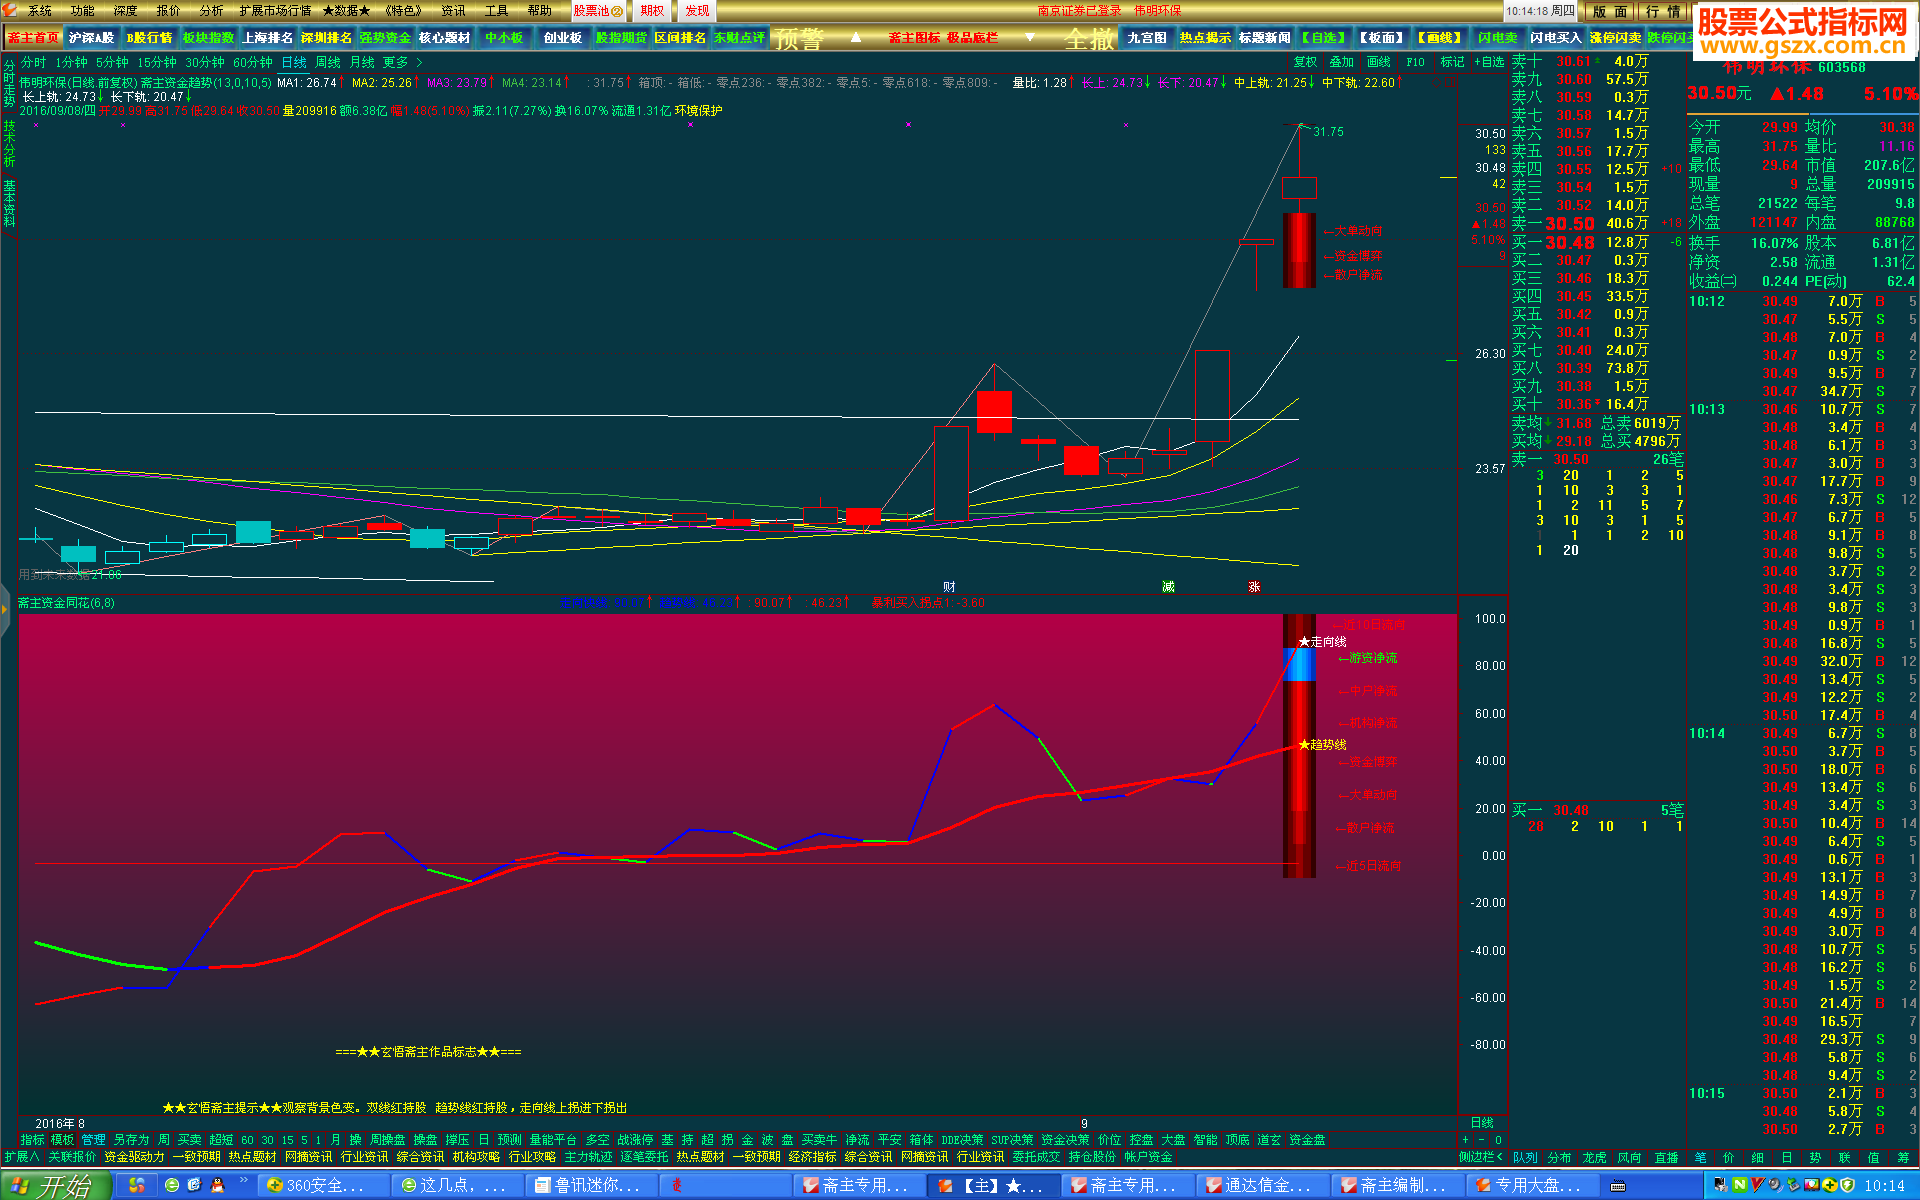Click the 全撤 toolbar label
This screenshot has width=1920, height=1200.
click(1090, 39)
